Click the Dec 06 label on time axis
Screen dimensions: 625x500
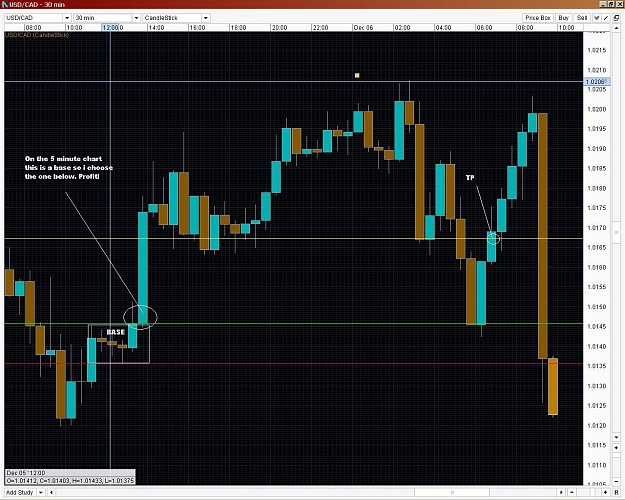pyautogui.click(x=364, y=28)
